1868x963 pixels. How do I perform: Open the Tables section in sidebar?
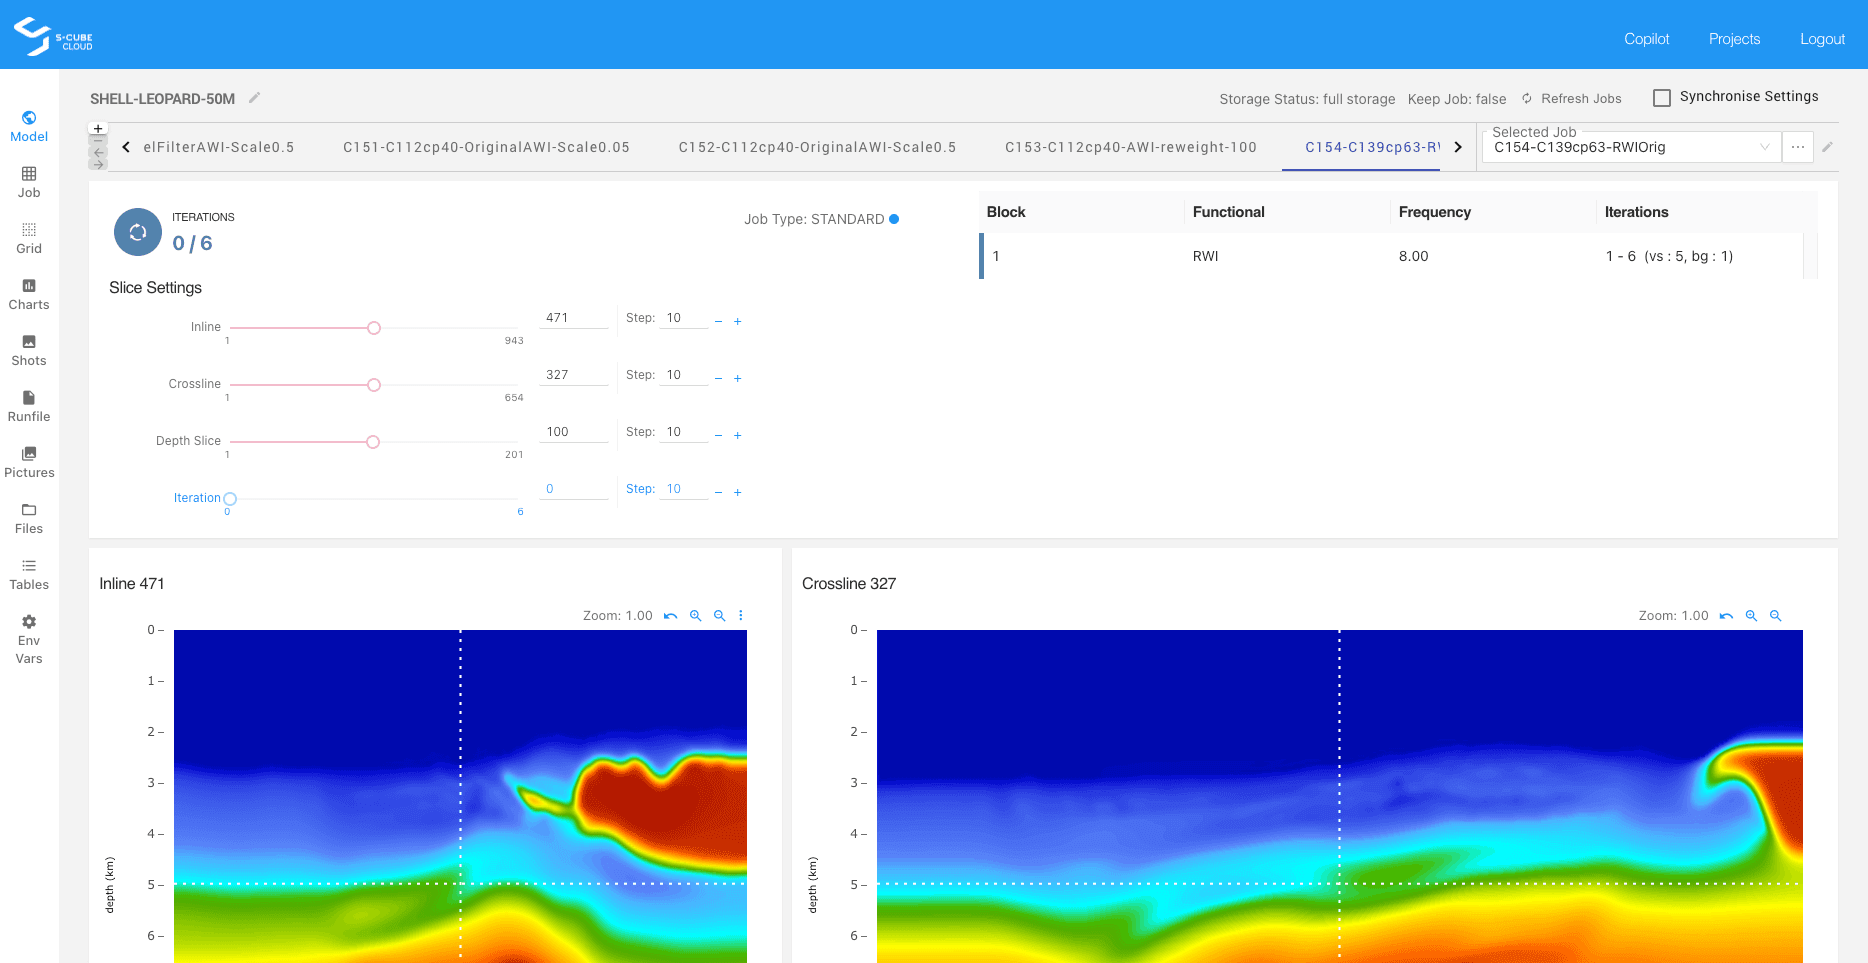(29, 575)
